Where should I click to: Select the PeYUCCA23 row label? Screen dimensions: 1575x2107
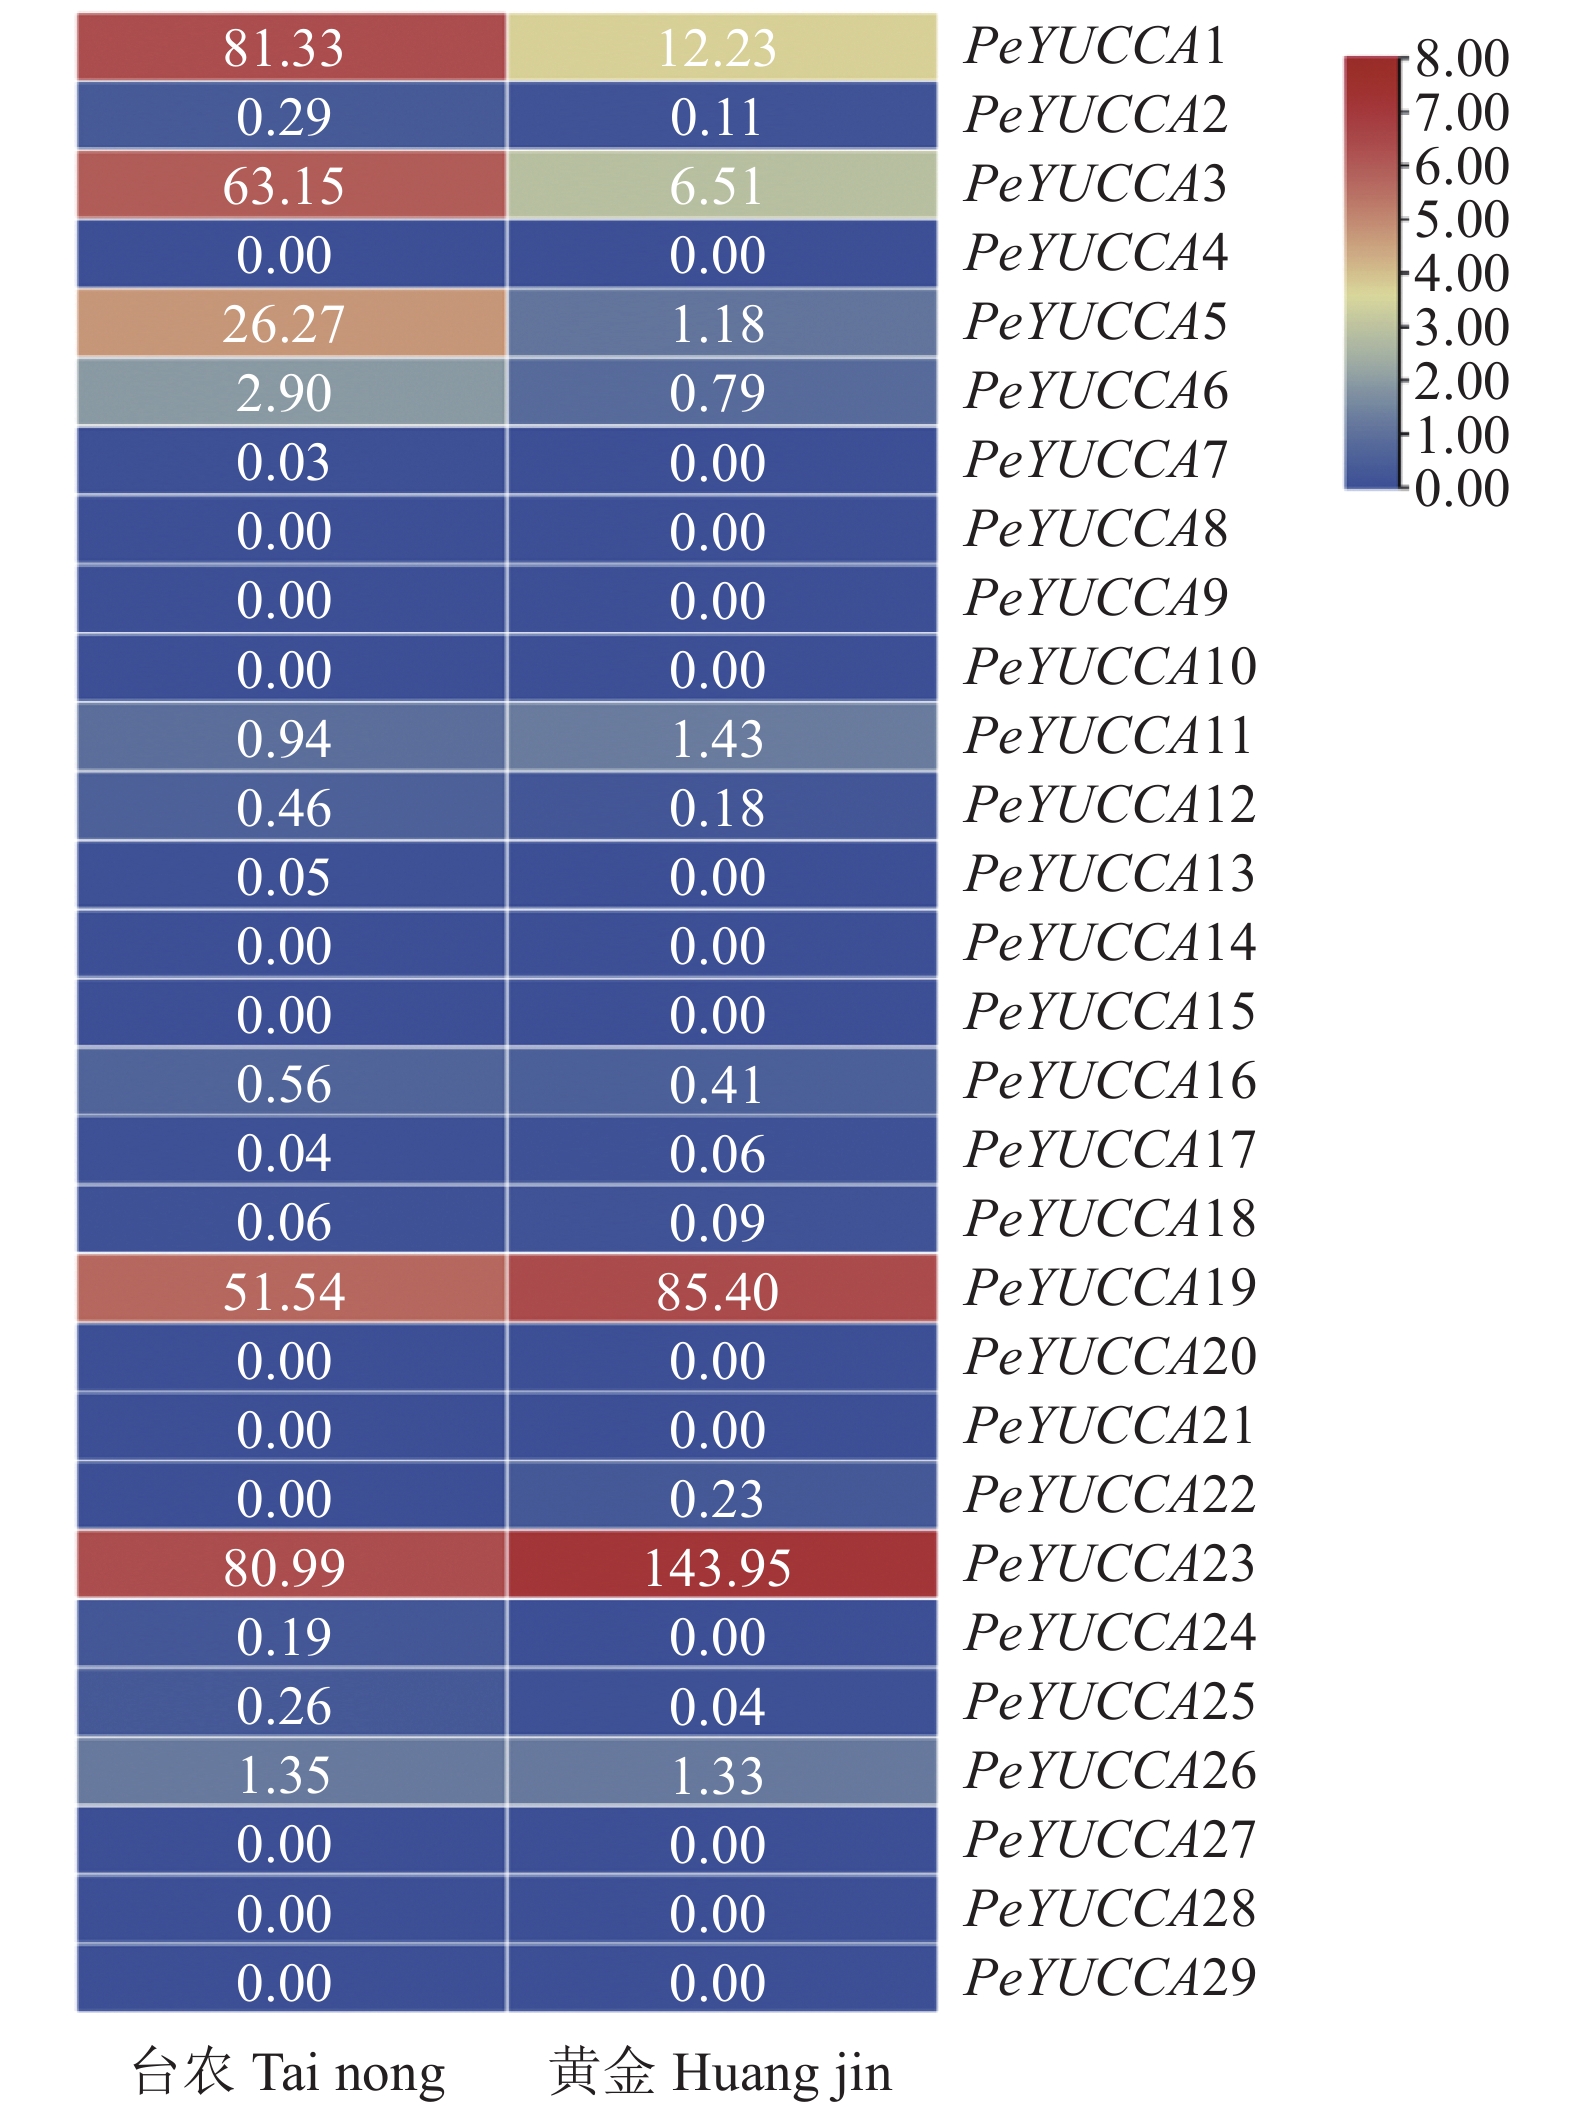click(1109, 1563)
